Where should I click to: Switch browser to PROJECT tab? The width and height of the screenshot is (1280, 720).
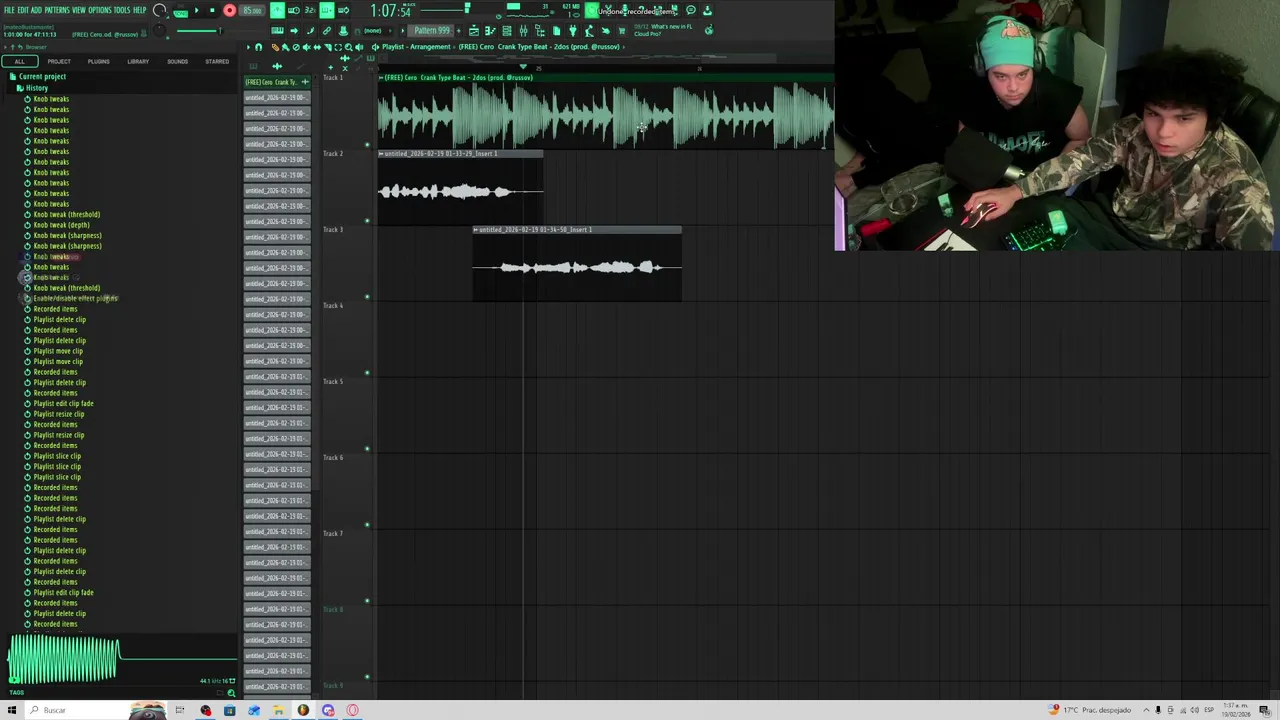[59, 61]
